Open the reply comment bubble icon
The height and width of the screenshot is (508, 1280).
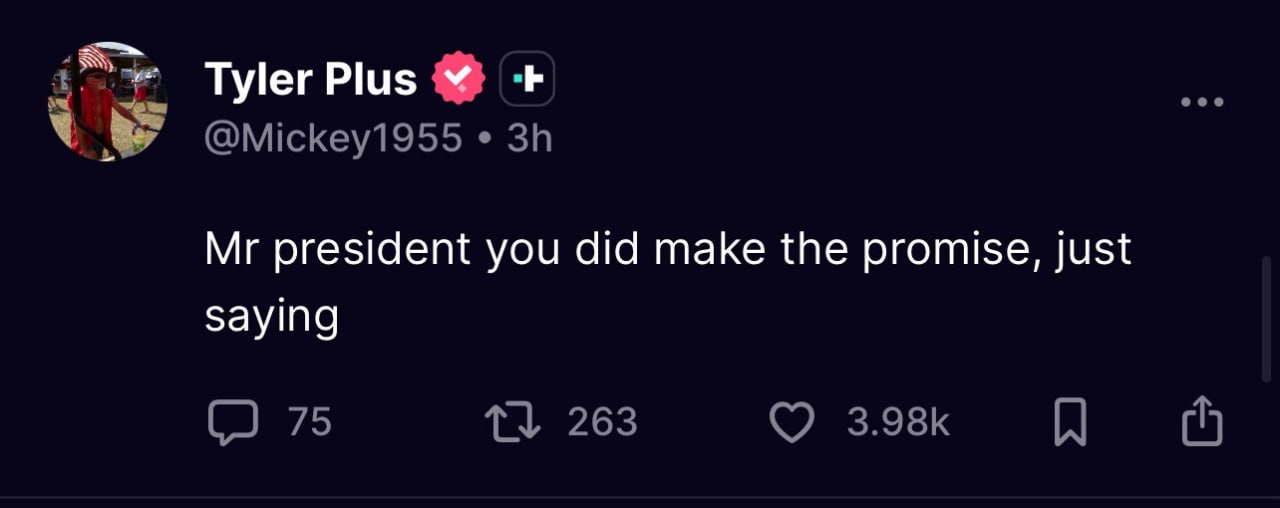tap(232, 422)
